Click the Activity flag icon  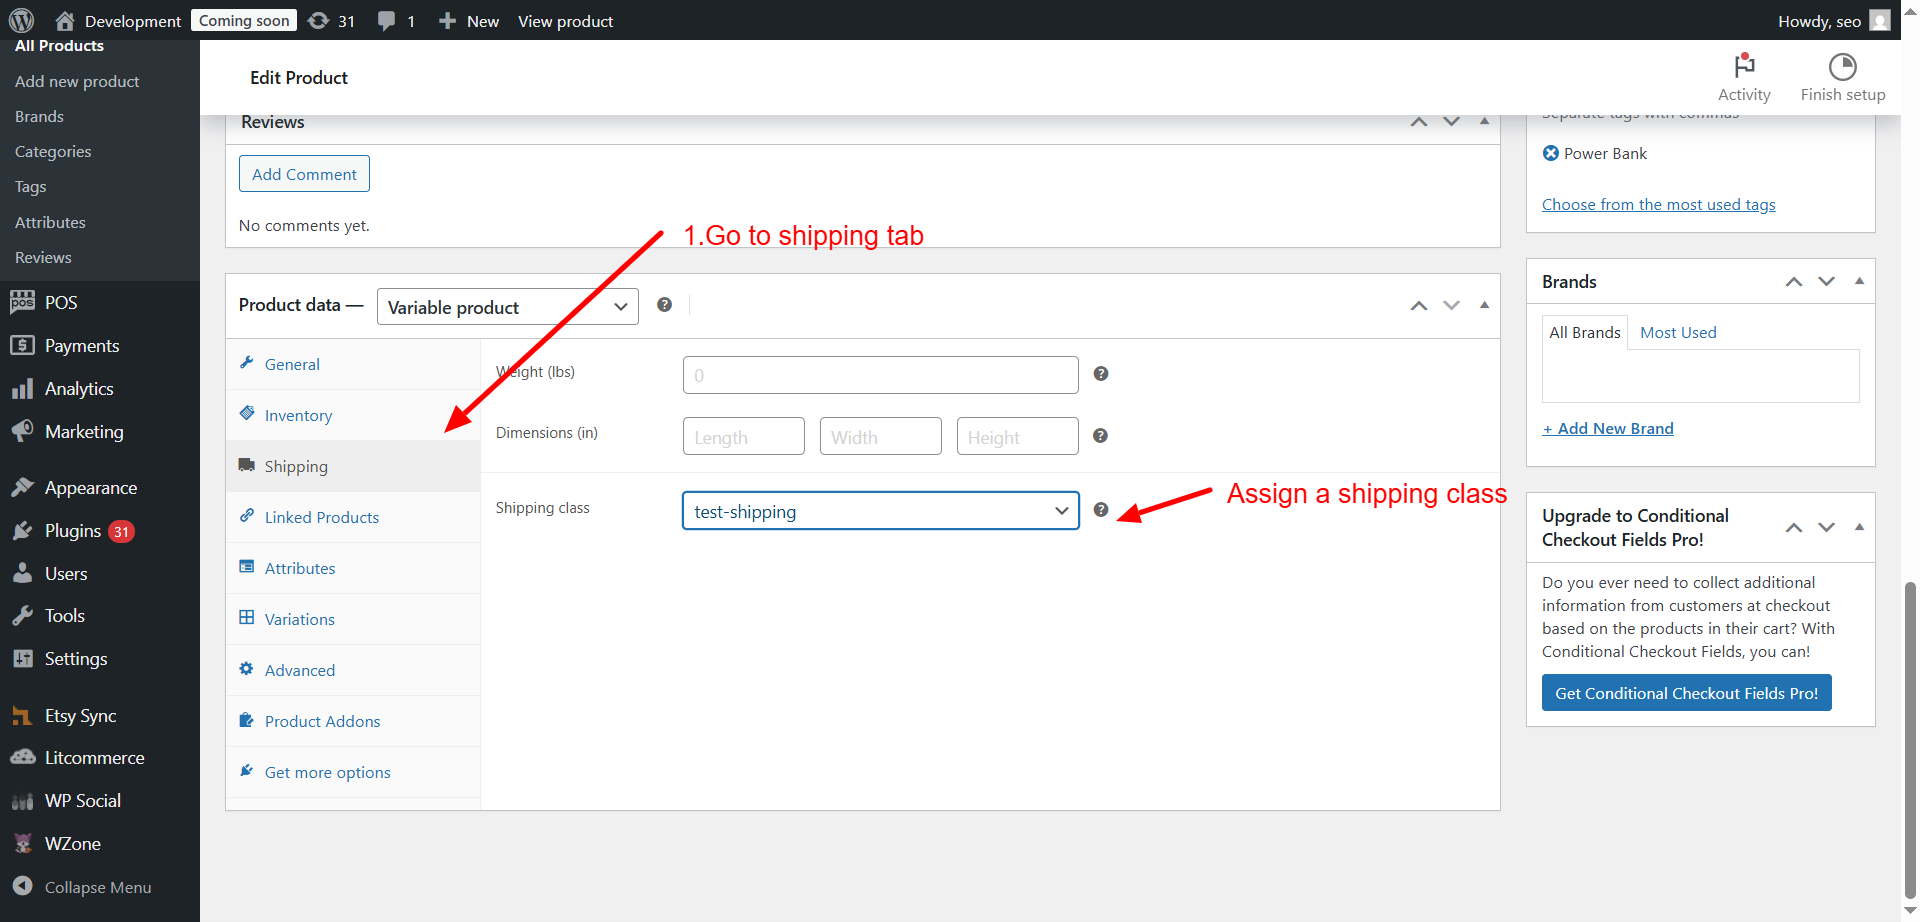click(1744, 66)
